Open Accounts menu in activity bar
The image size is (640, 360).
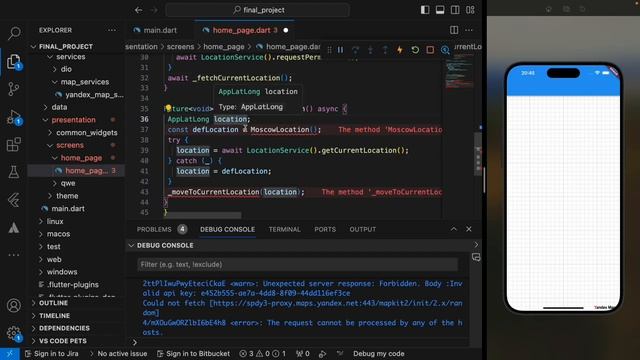(x=14, y=305)
